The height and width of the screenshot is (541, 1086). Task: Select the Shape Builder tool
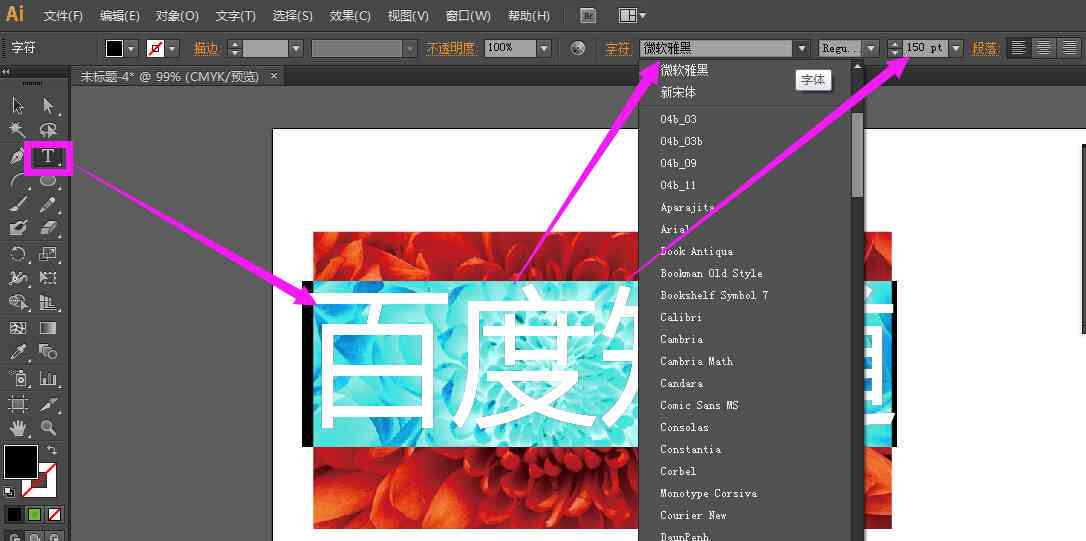18,302
